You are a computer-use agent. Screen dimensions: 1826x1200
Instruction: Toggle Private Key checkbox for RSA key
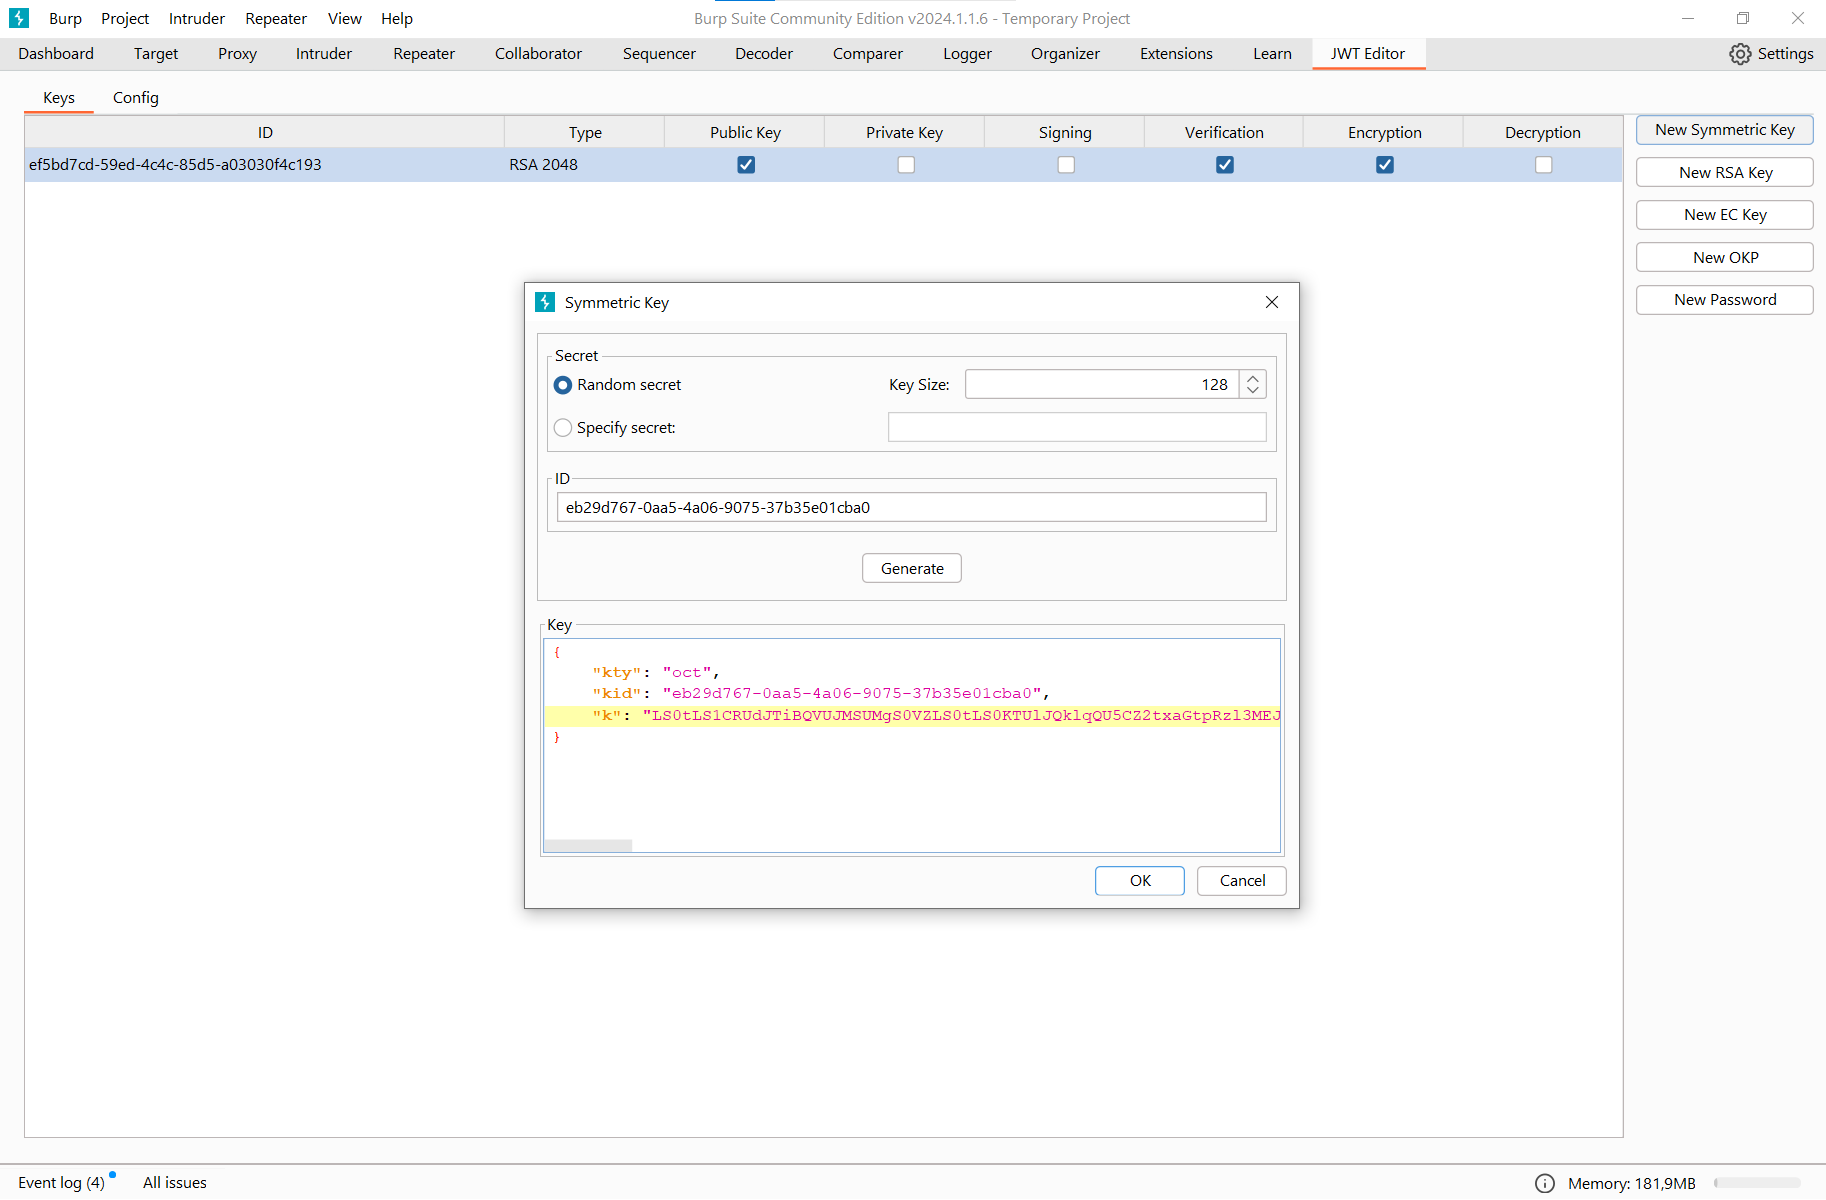(x=906, y=165)
